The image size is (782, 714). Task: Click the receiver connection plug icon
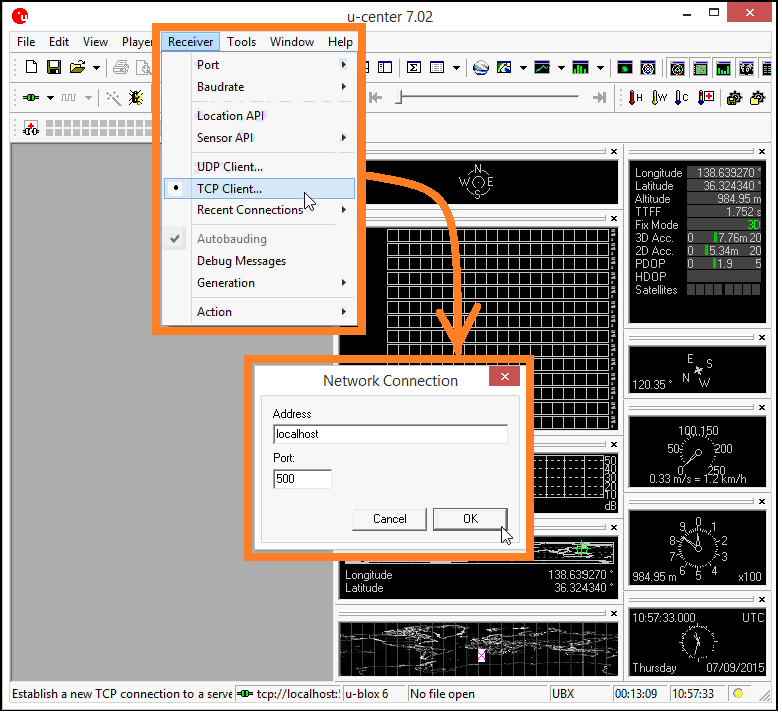click(x=30, y=98)
